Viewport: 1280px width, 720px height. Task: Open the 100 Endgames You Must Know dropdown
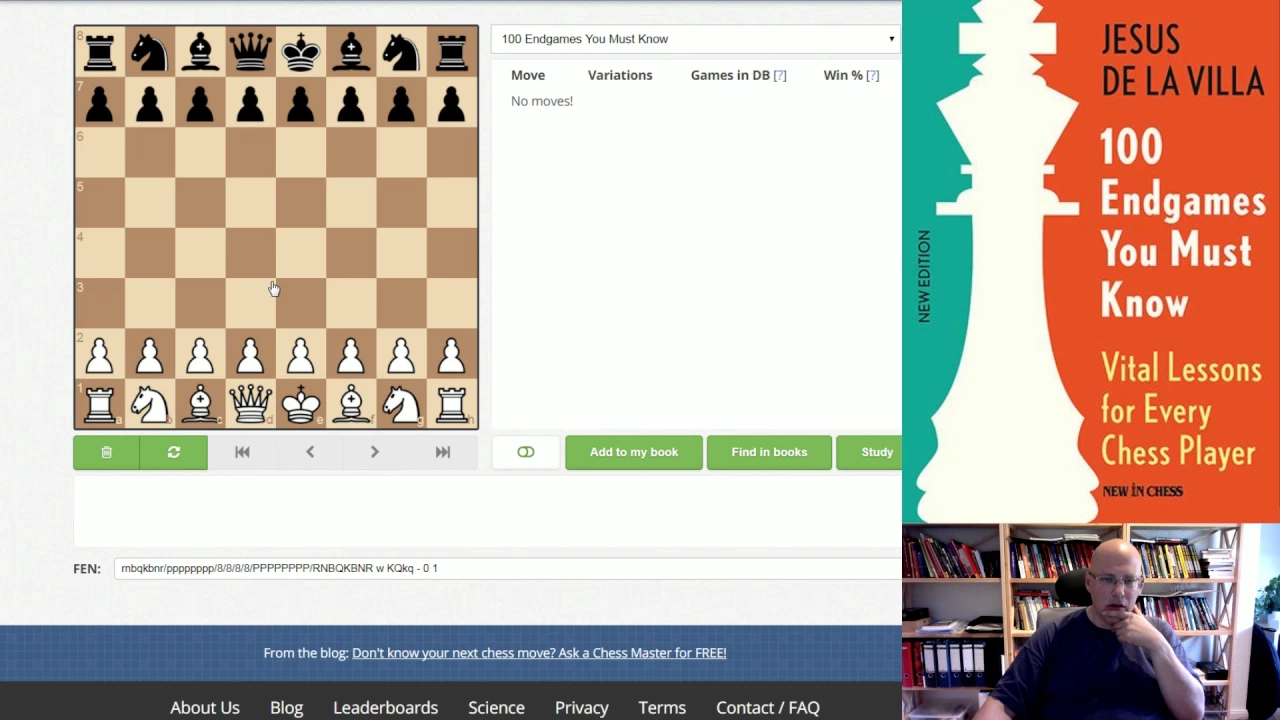[x=697, y=39]
